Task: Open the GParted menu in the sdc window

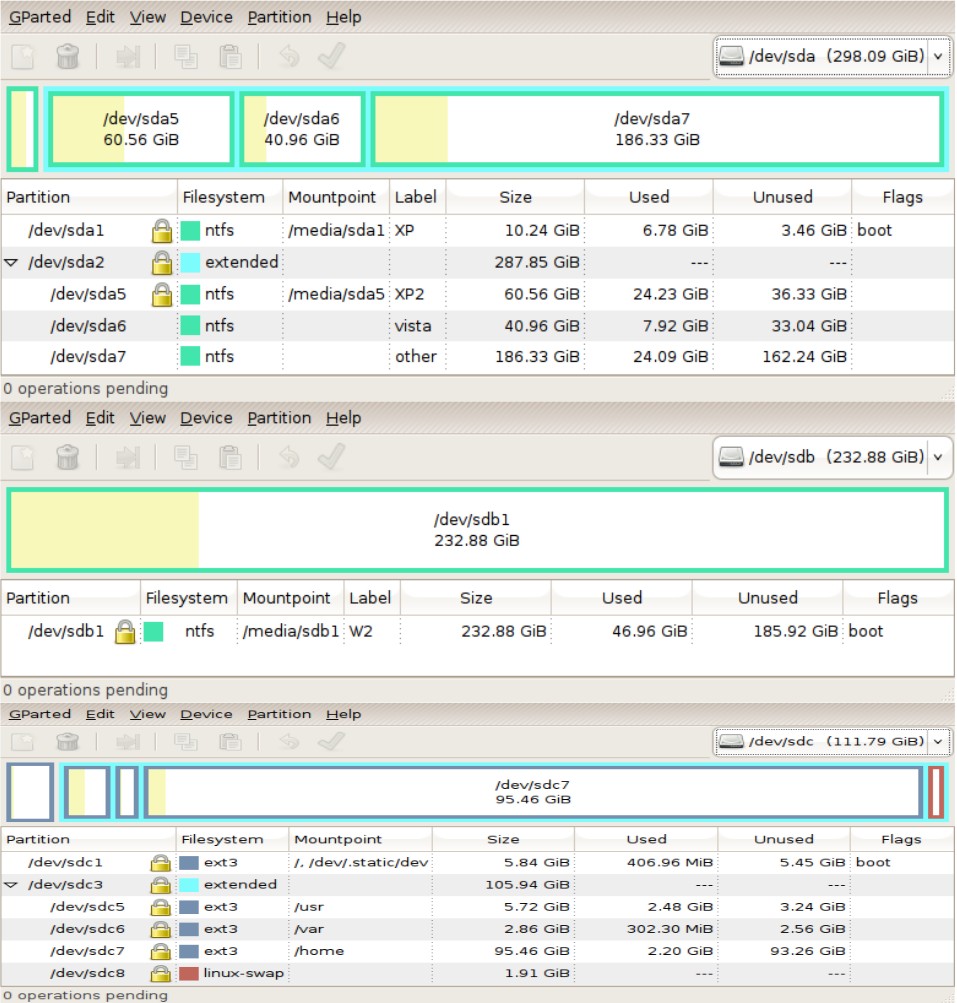Action: tap(40, 713)
